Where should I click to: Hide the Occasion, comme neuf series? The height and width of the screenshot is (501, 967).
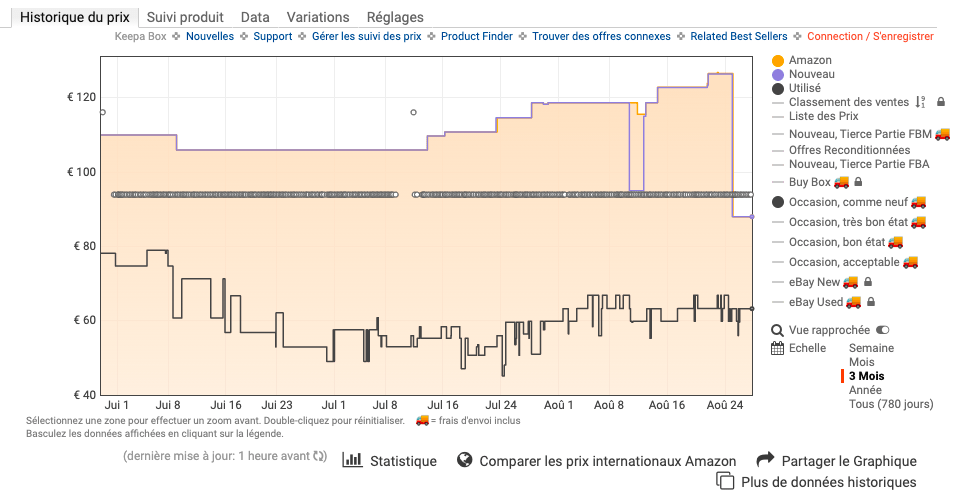(x=849, y=202)
